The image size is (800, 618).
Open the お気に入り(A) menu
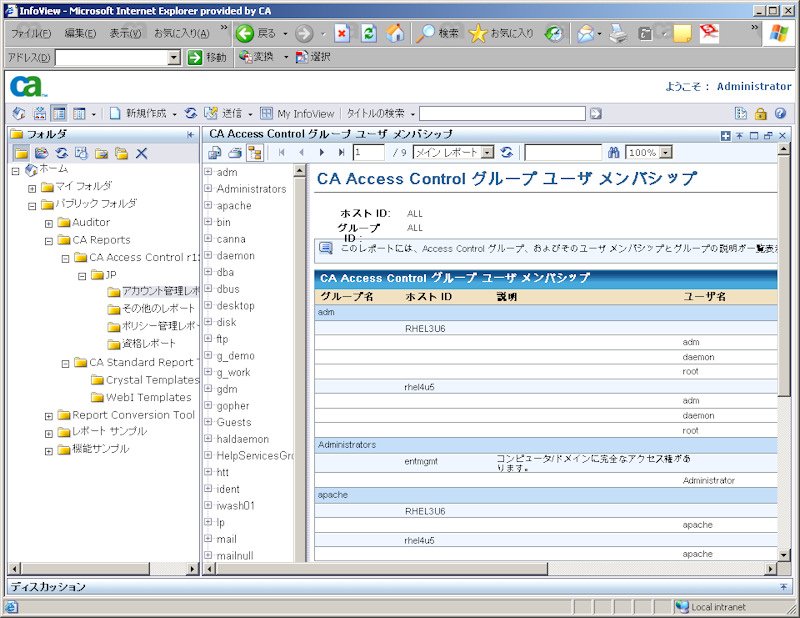click(x=182, y=33)
